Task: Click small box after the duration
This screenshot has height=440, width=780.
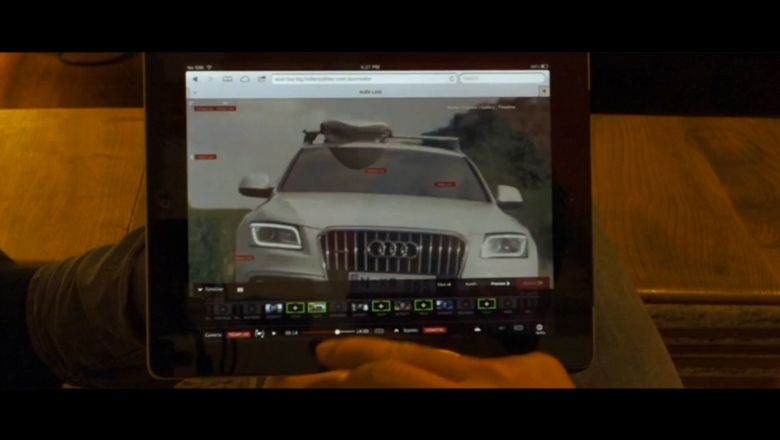Action: click(x=379, y=331)
